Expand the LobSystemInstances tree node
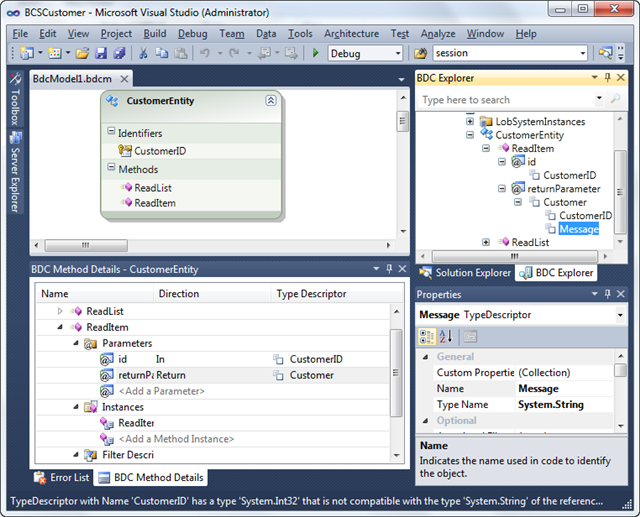The image size is (640, 517). point(470,121)
